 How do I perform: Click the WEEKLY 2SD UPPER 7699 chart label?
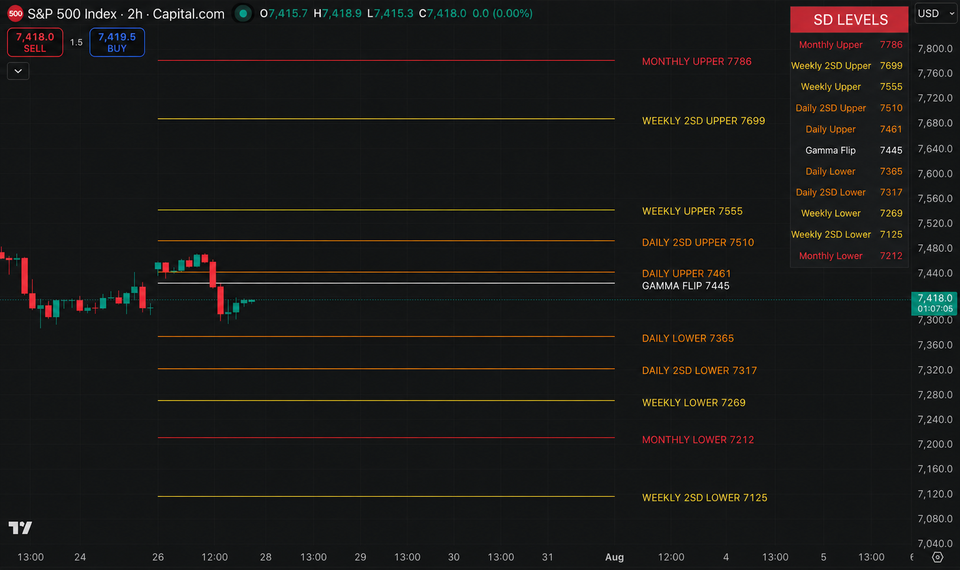click(x=703, y=121)
